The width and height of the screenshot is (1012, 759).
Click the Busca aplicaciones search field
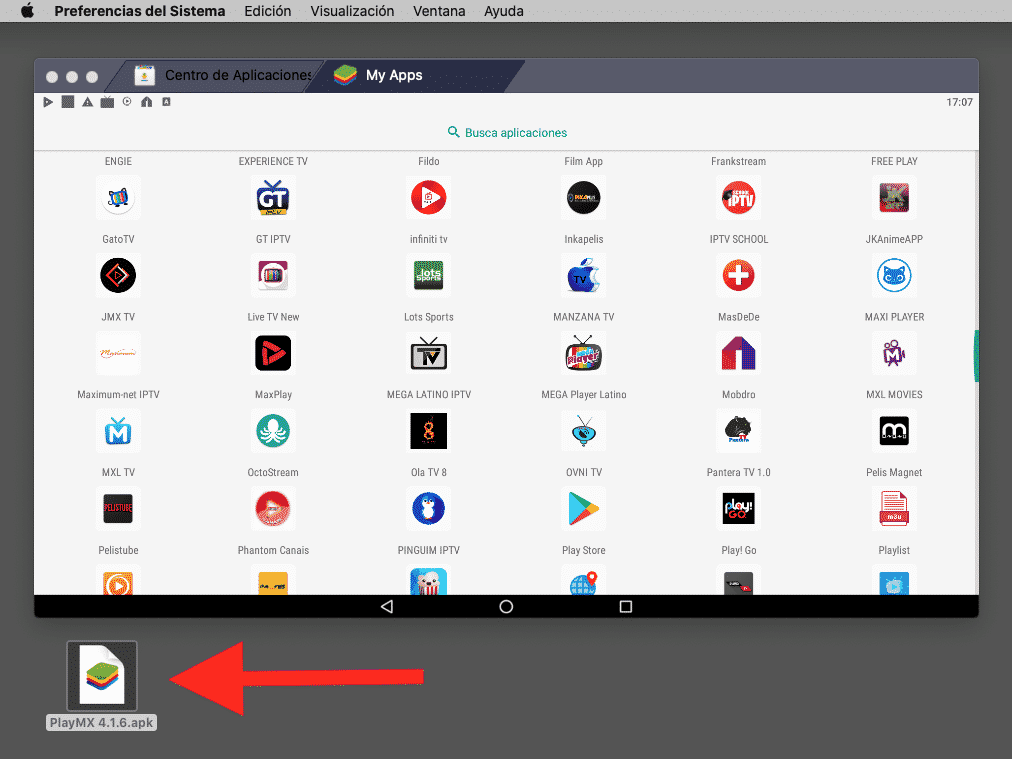[x=506, y=132]
